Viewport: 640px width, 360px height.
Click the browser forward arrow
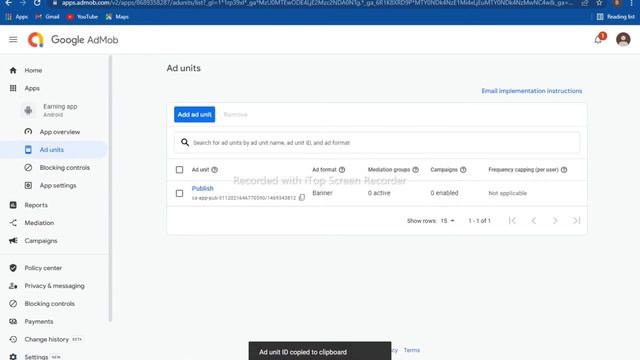pos(22,3)
